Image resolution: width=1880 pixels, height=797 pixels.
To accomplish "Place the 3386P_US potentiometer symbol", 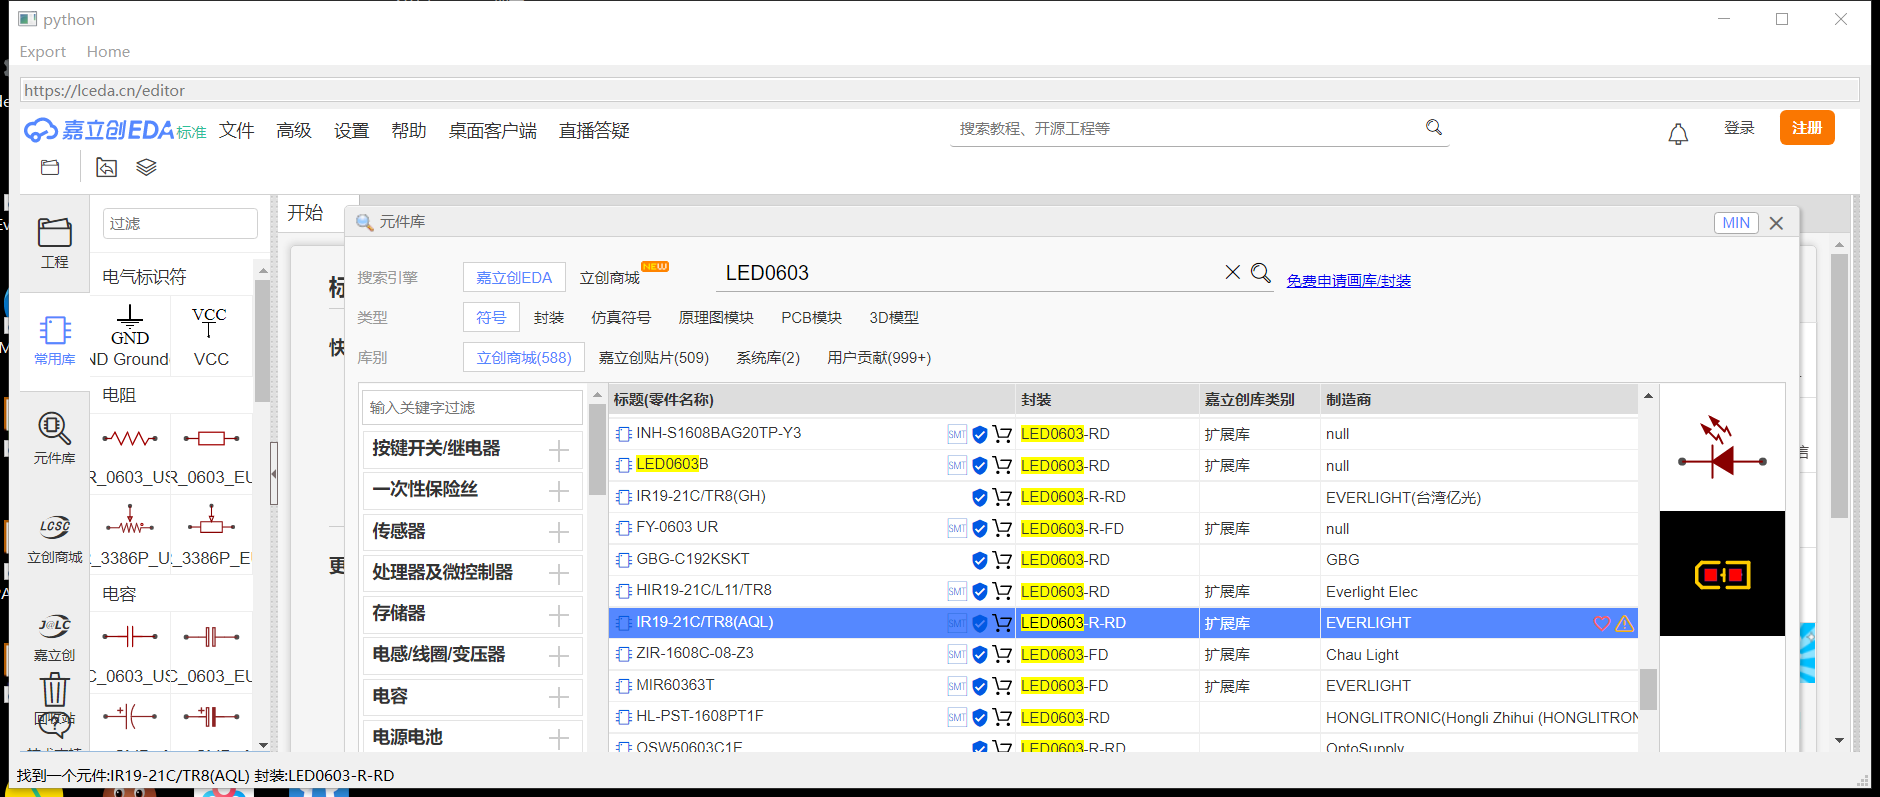I will pyautogui.click(x=130, y=535).
